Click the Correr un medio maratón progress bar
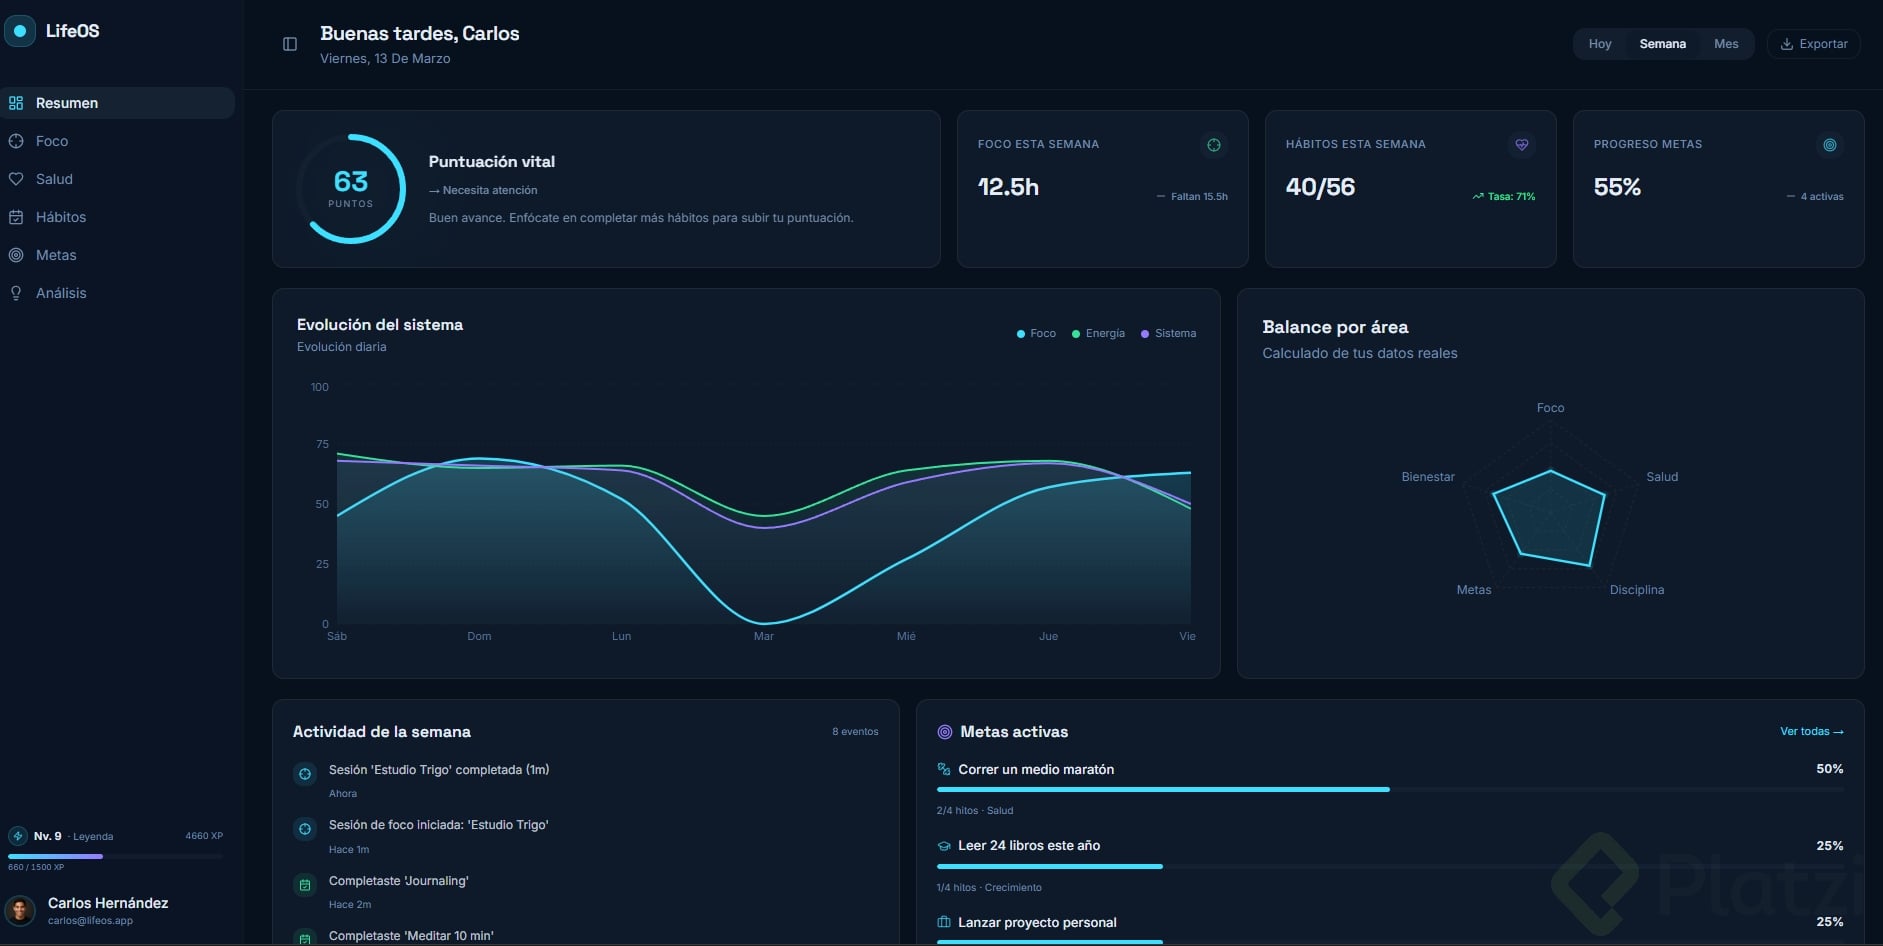The height and width of the screenshot is (946, 1883). point(1390,790)
